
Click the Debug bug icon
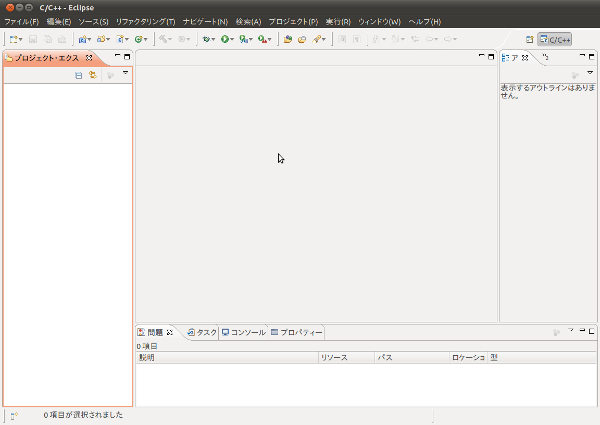(x=206, y=39)
